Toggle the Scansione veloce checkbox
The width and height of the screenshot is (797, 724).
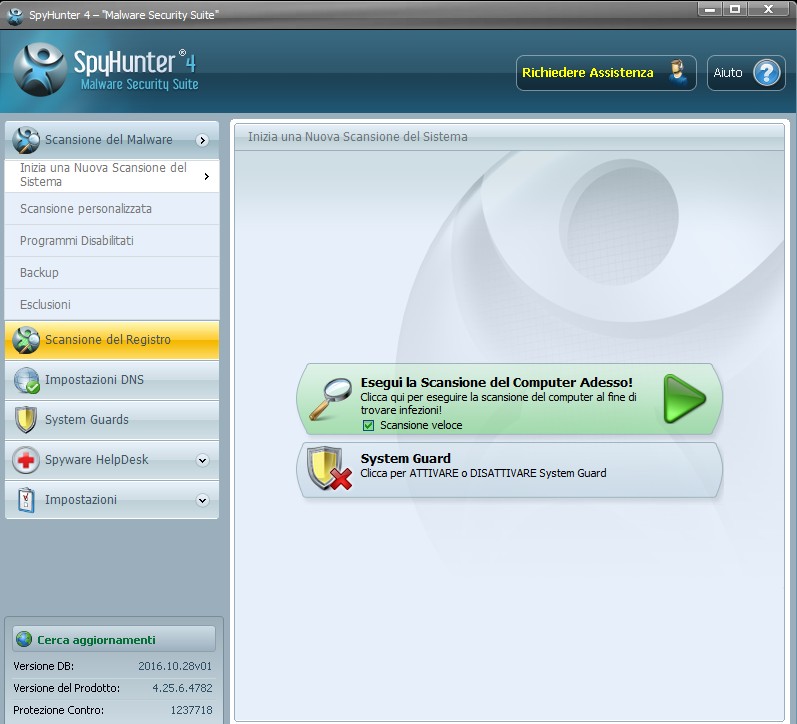tap(369, 425)
